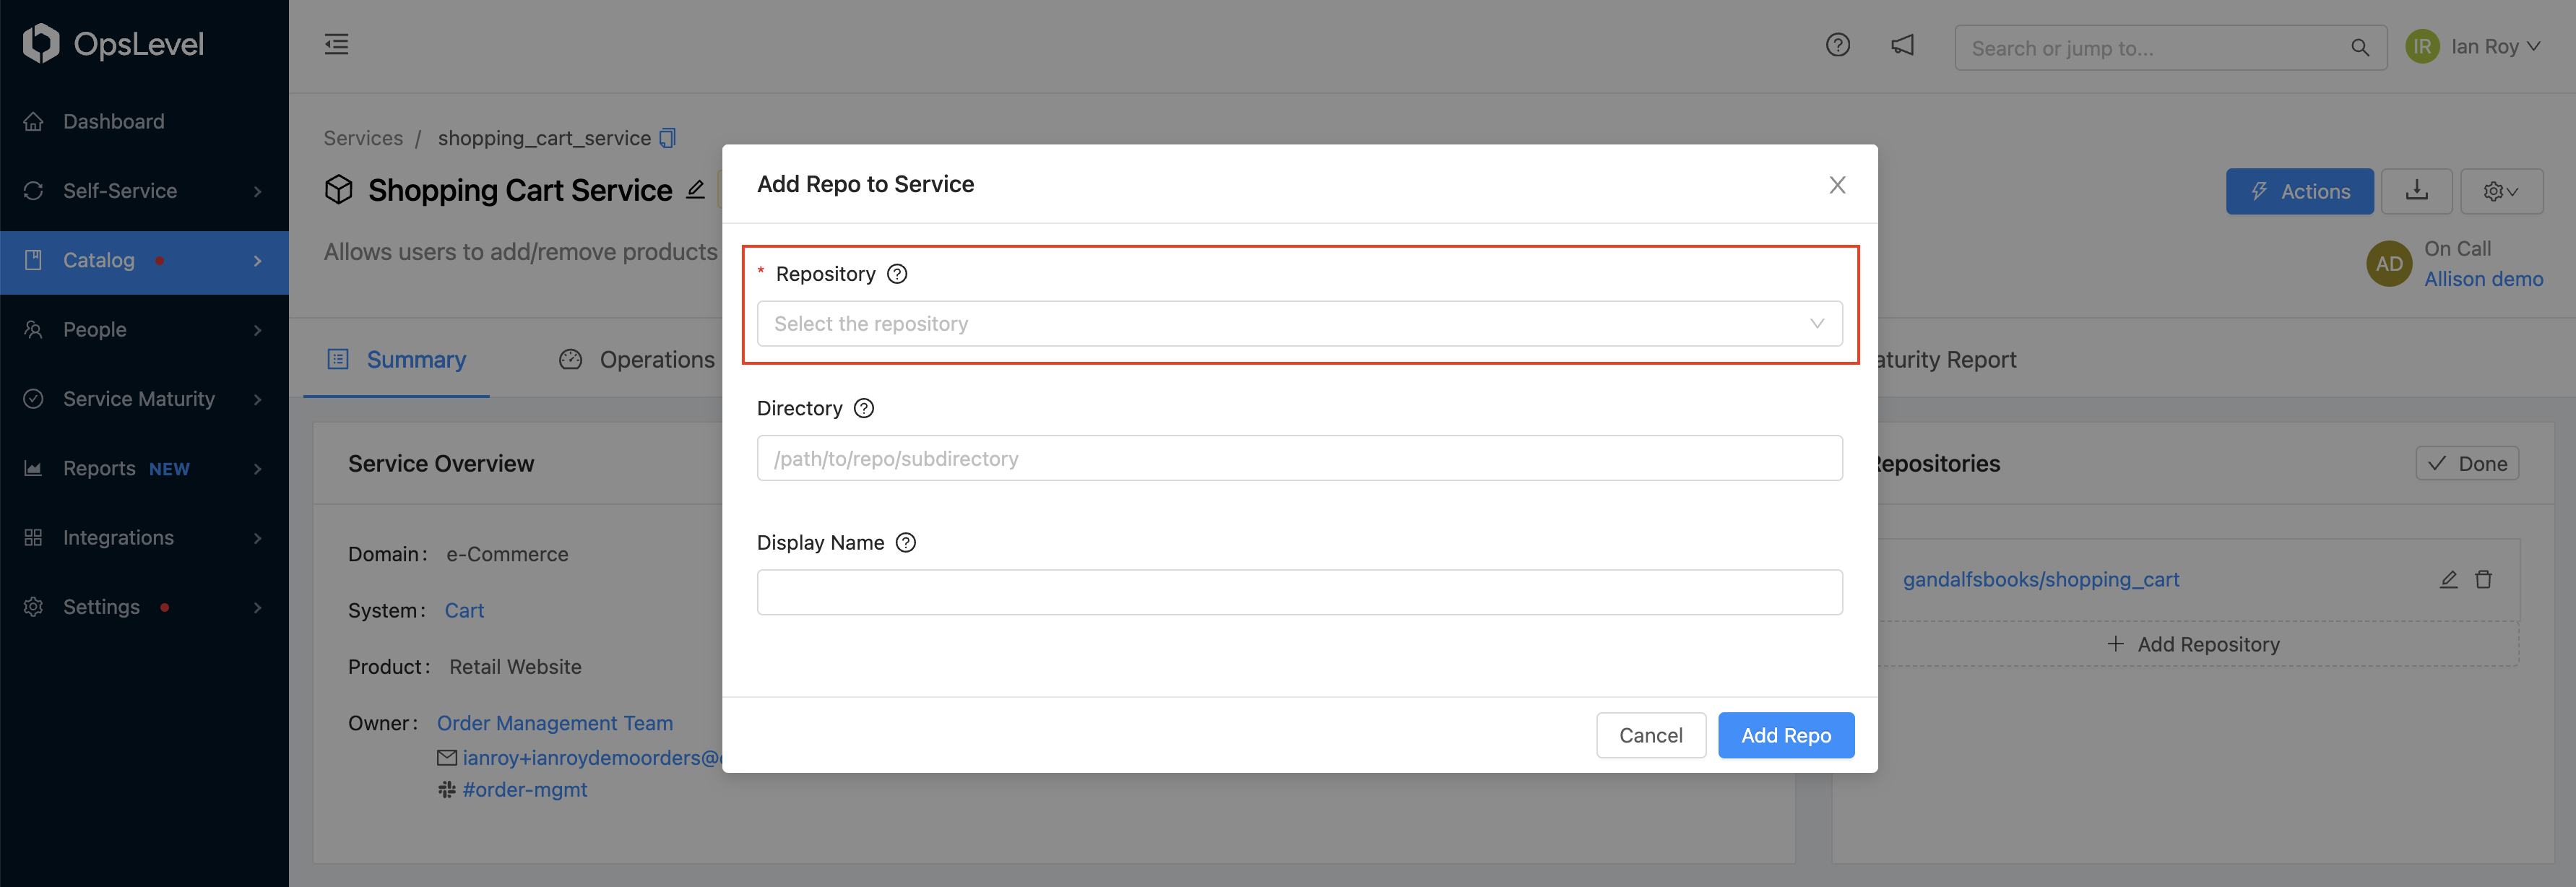2576x887 pixels.
Task: Open the announcements megaphone icon
Action: coord(1902,45)
